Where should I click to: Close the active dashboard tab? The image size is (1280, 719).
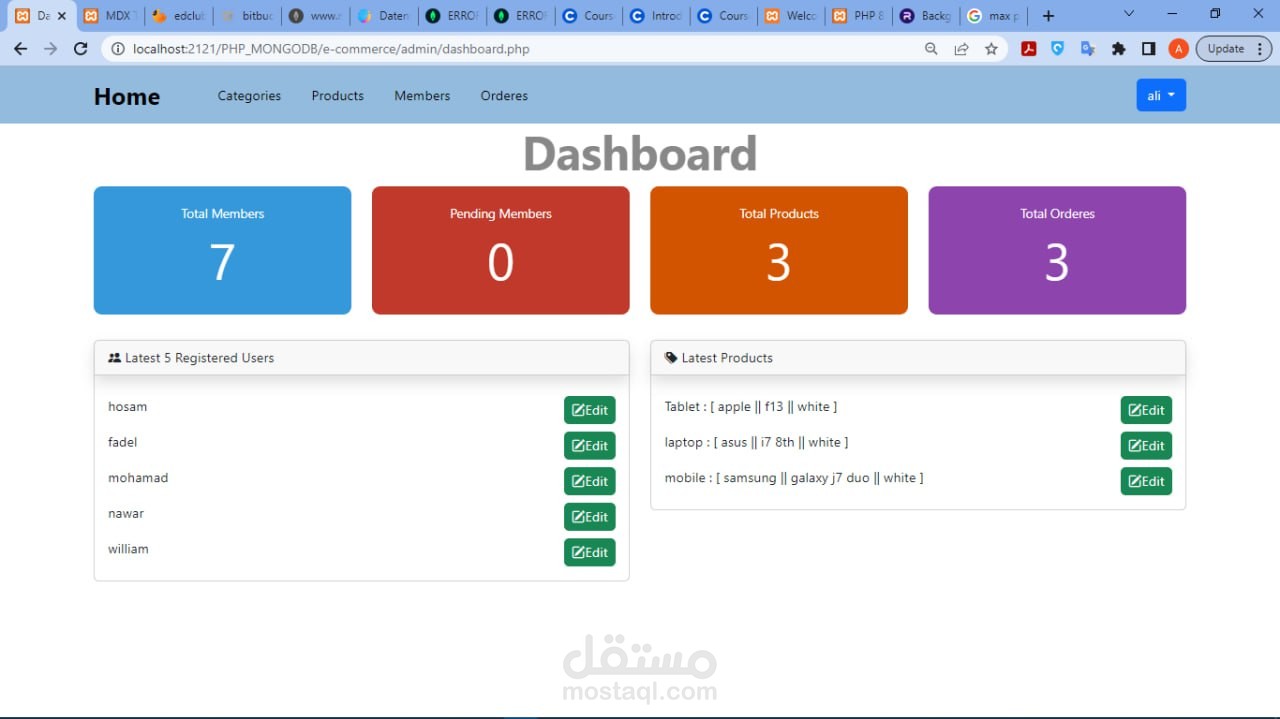(x=61, y=16)
